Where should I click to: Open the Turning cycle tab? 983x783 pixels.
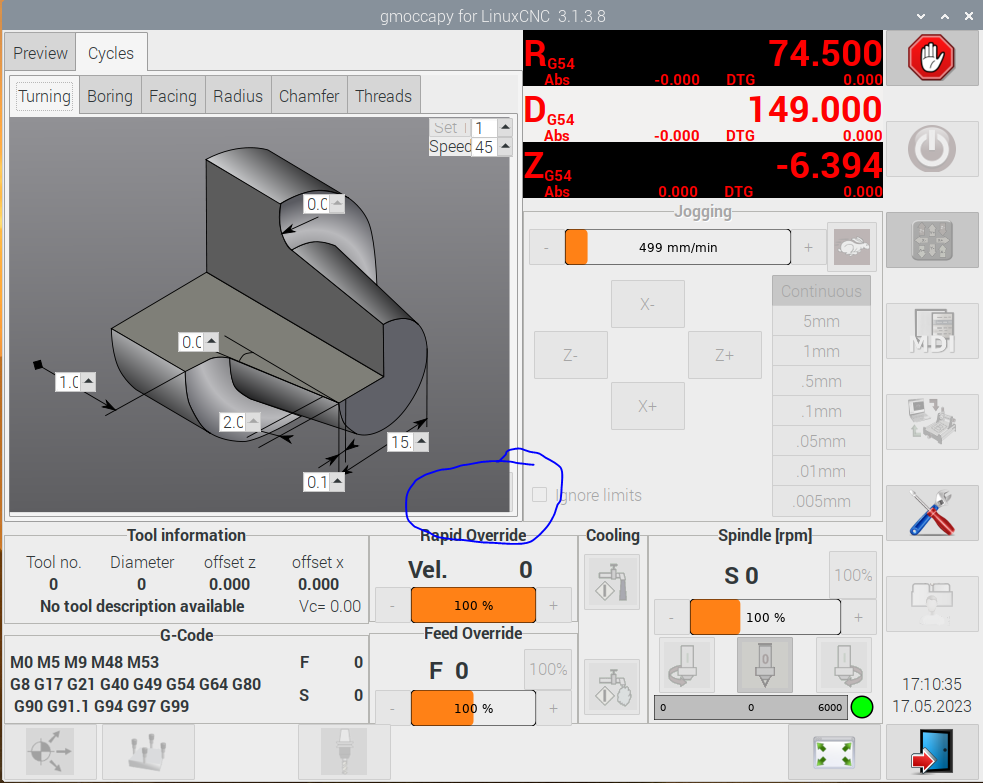(44, 96)
